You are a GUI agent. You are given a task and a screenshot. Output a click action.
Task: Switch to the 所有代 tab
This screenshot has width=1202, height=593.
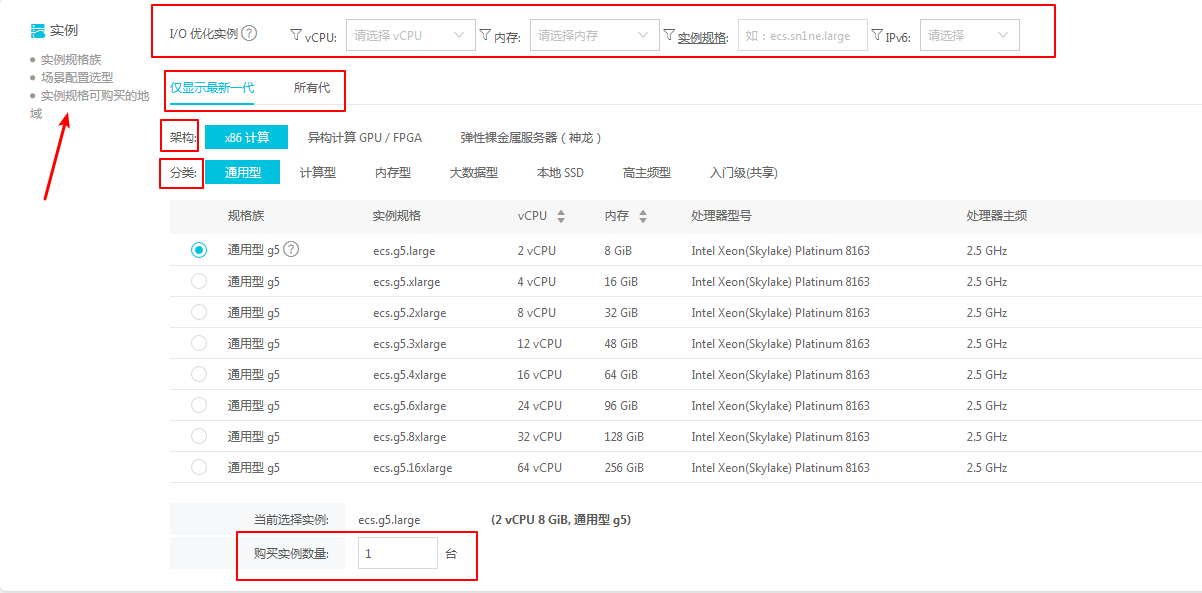pos(311,88)
